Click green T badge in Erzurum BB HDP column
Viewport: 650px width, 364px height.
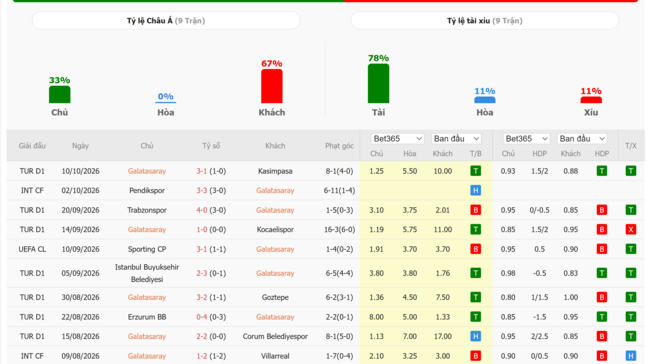(x=601, y=317)
